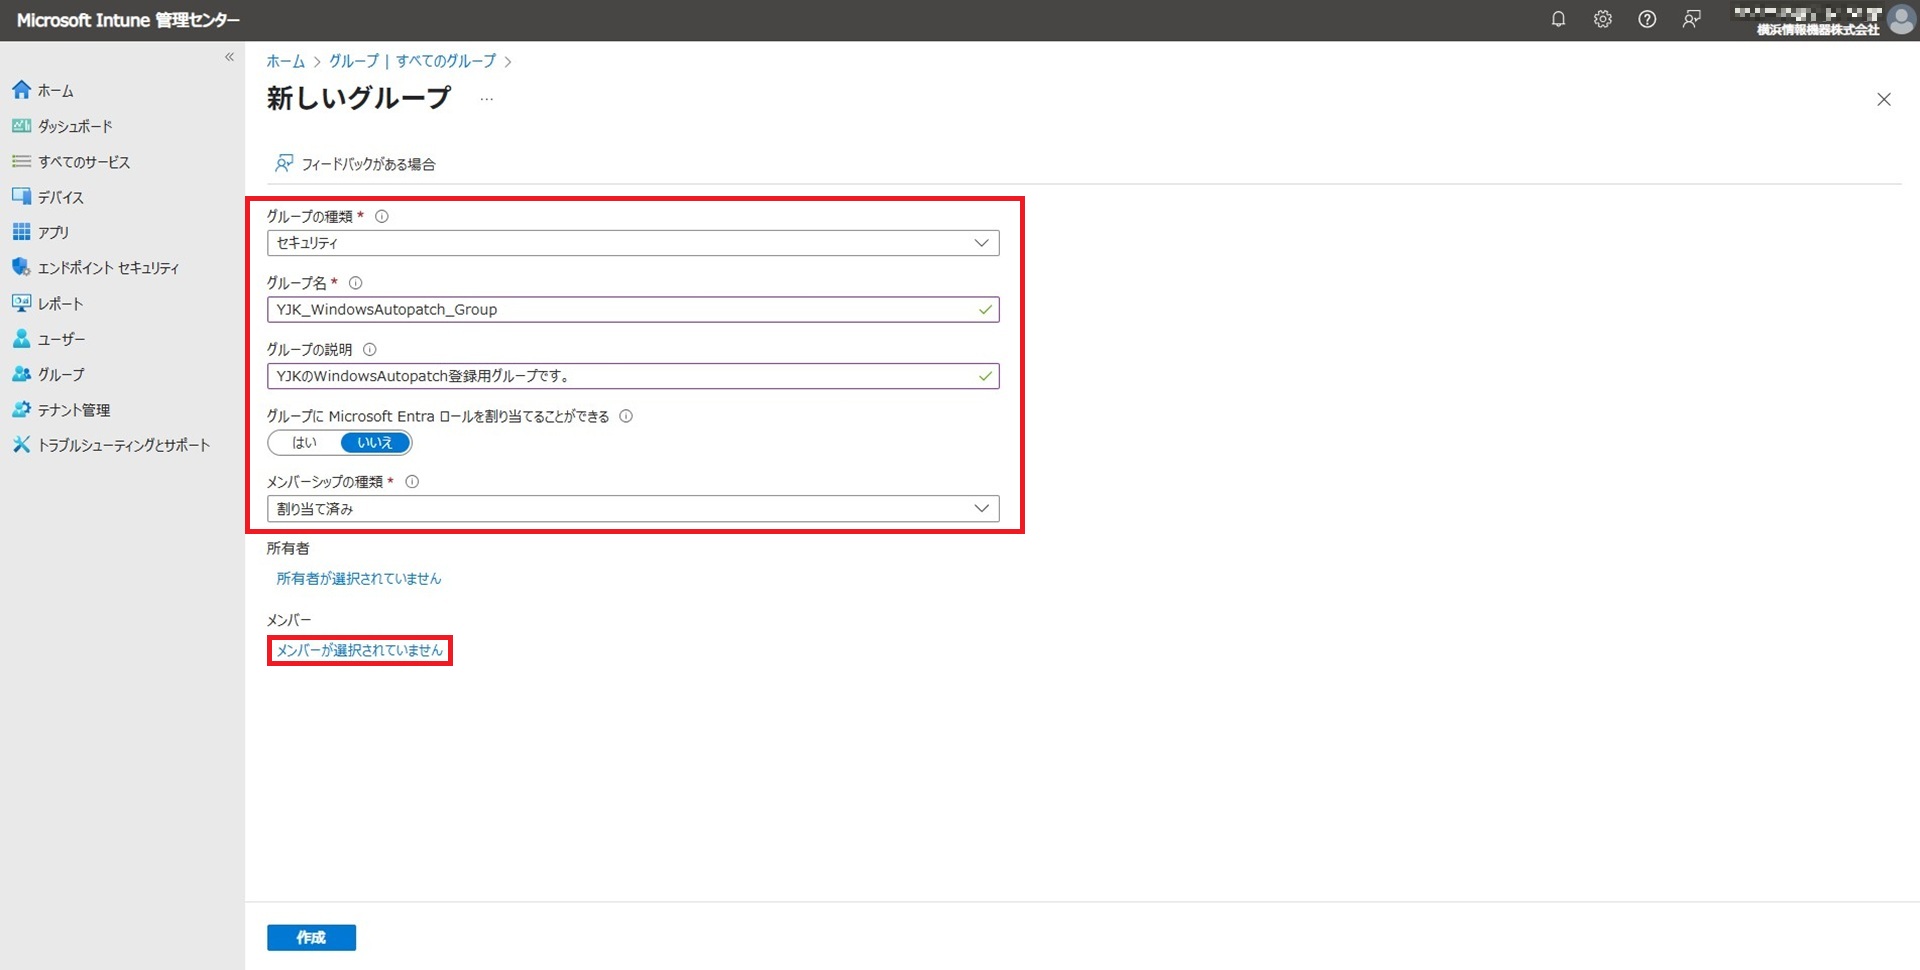
Task: Select テナント管理 menu item label
Action: point(74,410)
